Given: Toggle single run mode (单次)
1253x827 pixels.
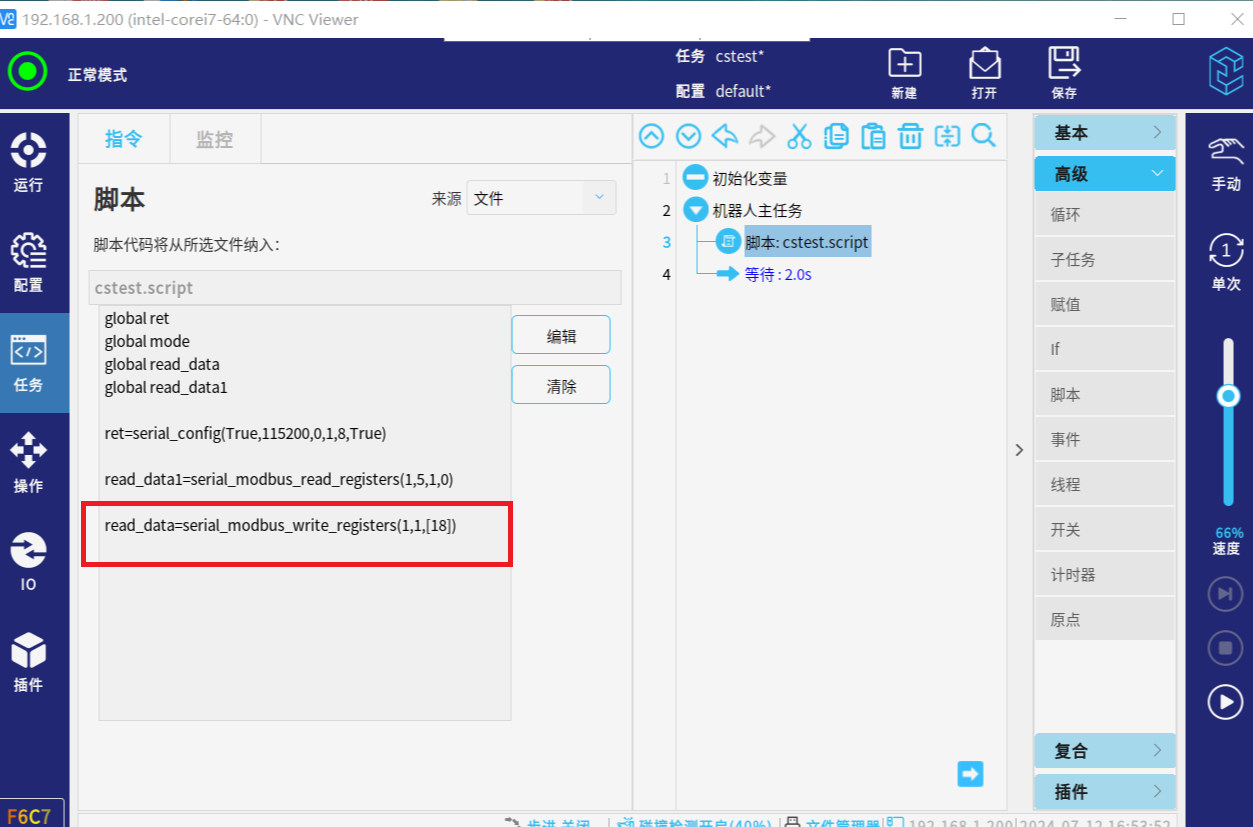Looking at the screenshot, I should tap(1225, 262).
